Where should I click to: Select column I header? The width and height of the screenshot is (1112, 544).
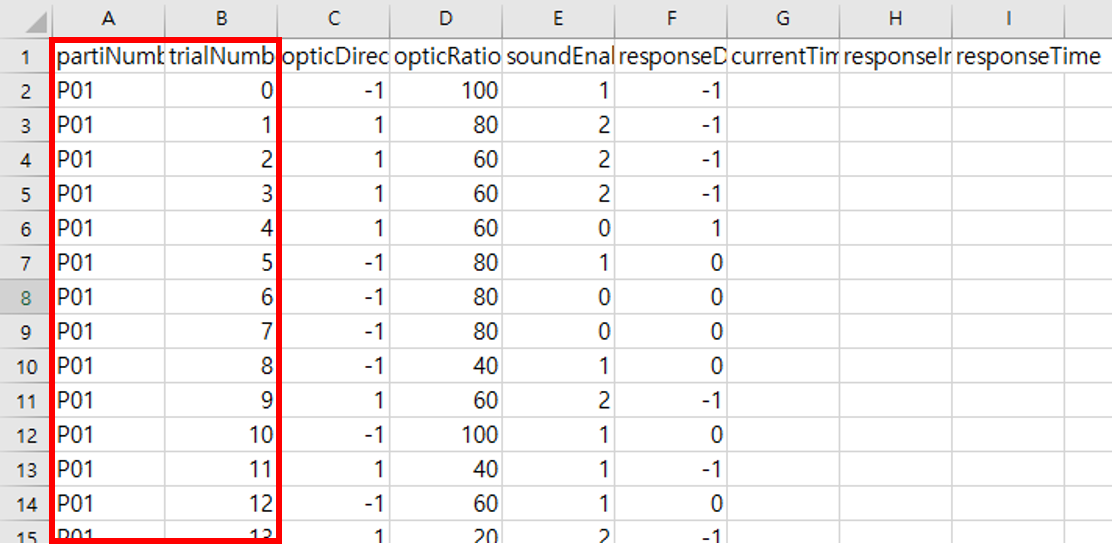pyautogui.click(x=1008, y=19)
